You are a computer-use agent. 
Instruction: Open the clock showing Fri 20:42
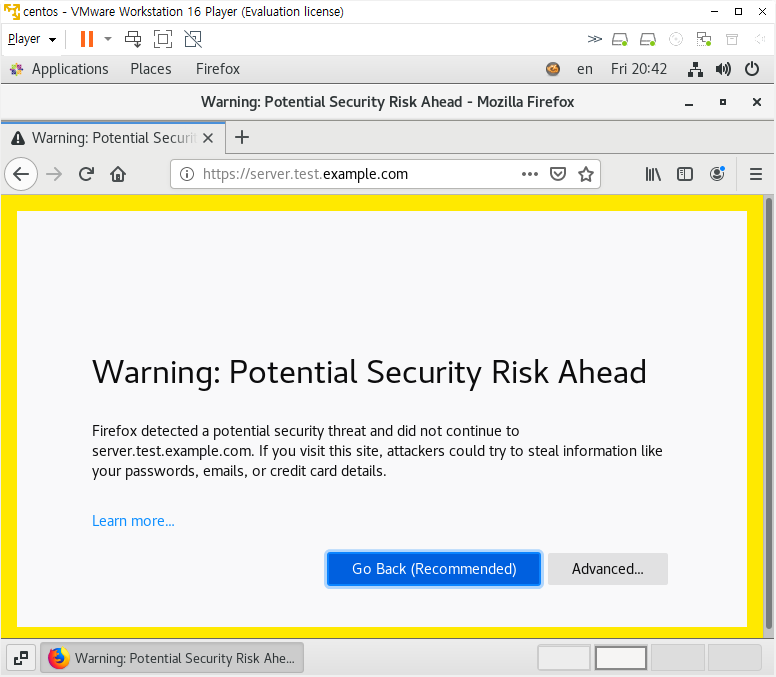tap(639, 69)
